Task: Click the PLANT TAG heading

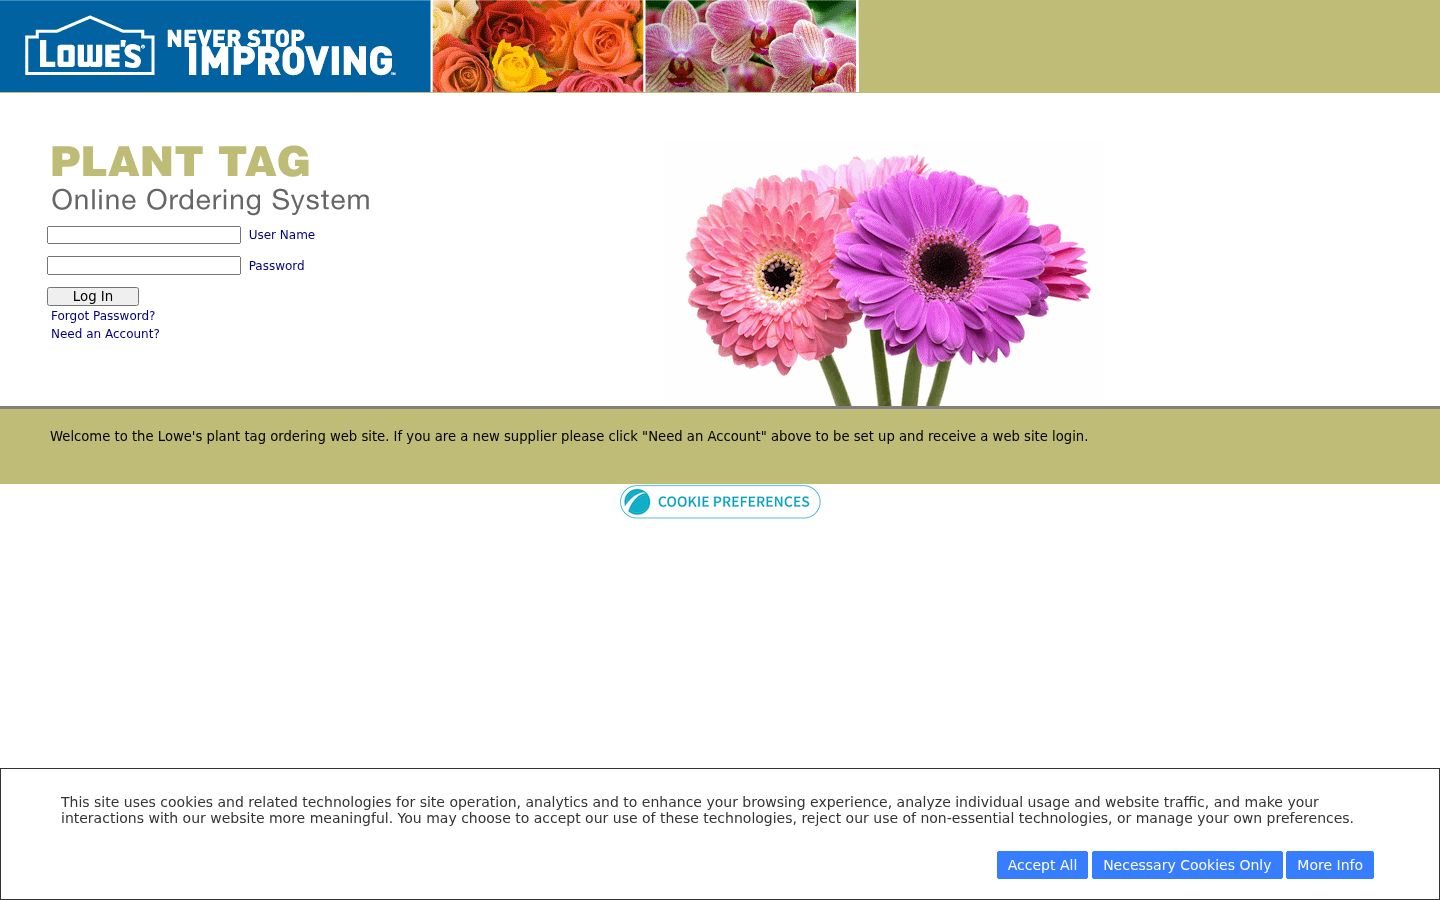Action: (181, 162)
